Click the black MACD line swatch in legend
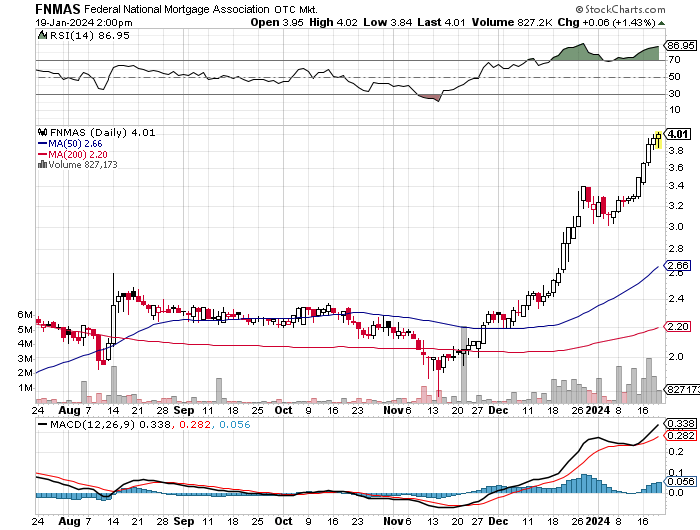Image resolution: width=700 pixels, height=530 pixels. [42, 424]
